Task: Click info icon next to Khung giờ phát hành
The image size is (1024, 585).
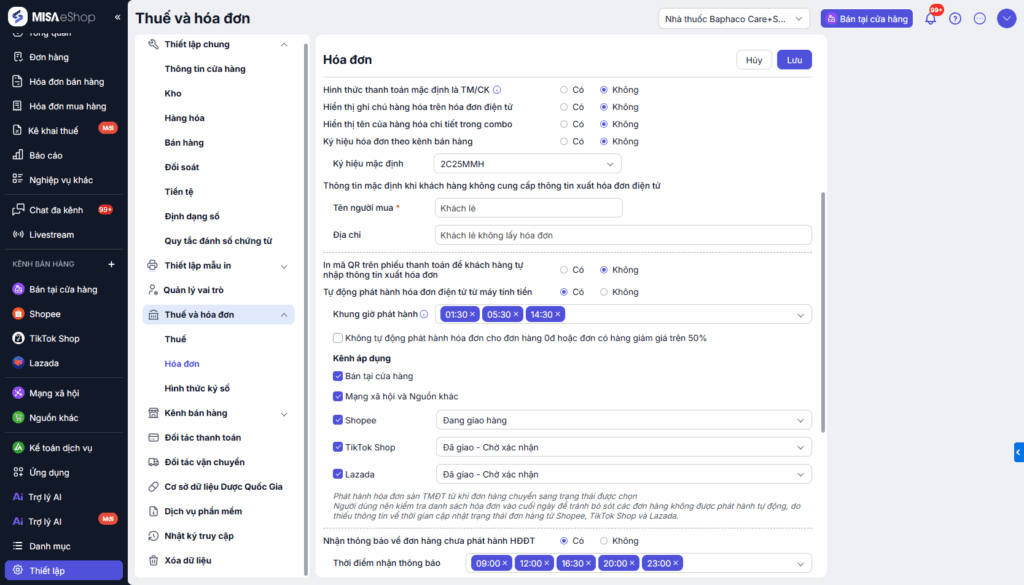Action: [424, 314]
